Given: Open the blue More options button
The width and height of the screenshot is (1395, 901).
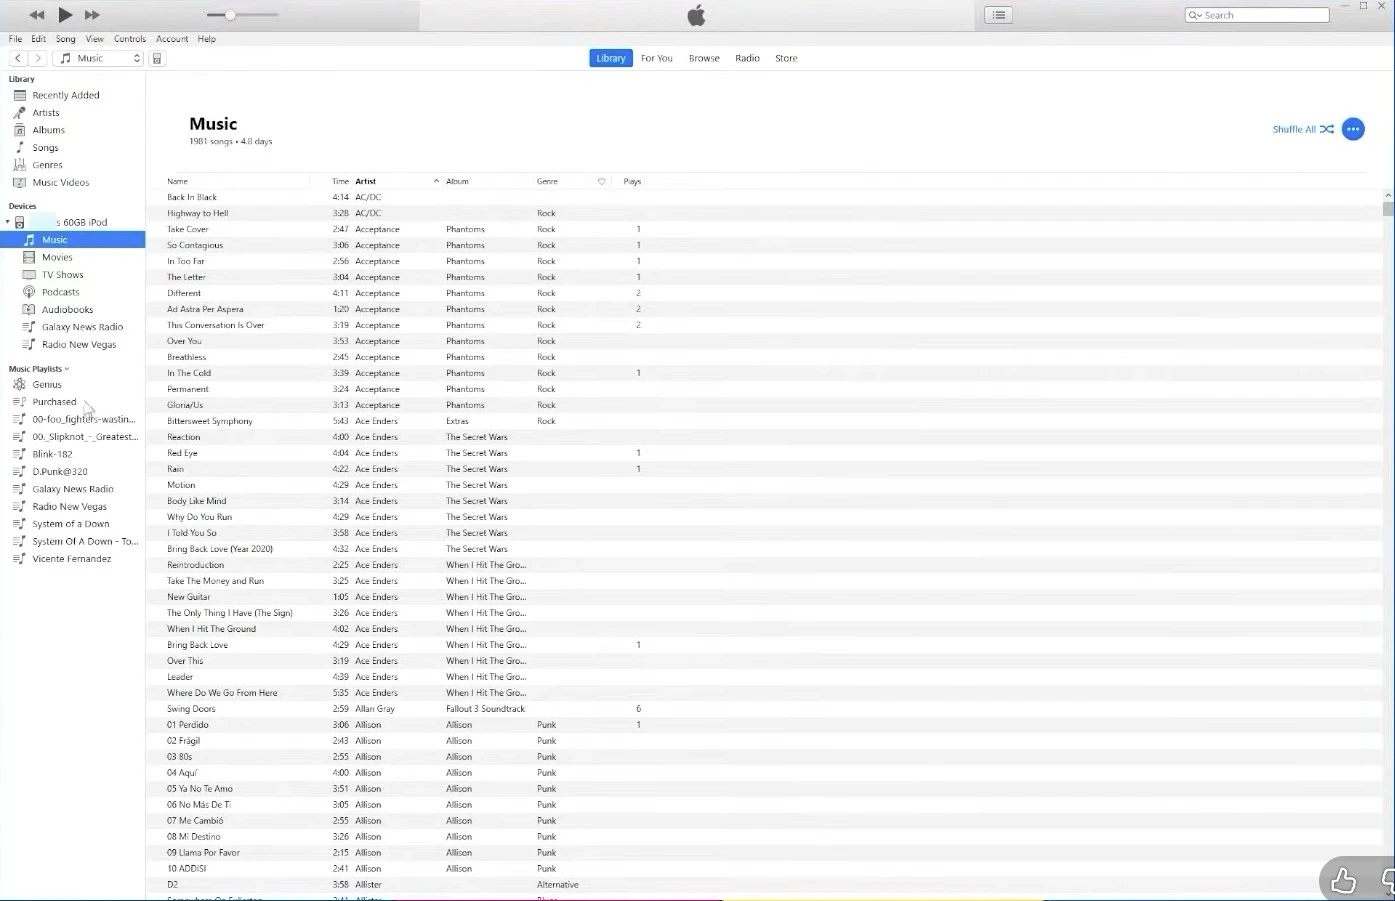Looking at the screenshot, I should pyautogui.click(x=1353, y=129).
